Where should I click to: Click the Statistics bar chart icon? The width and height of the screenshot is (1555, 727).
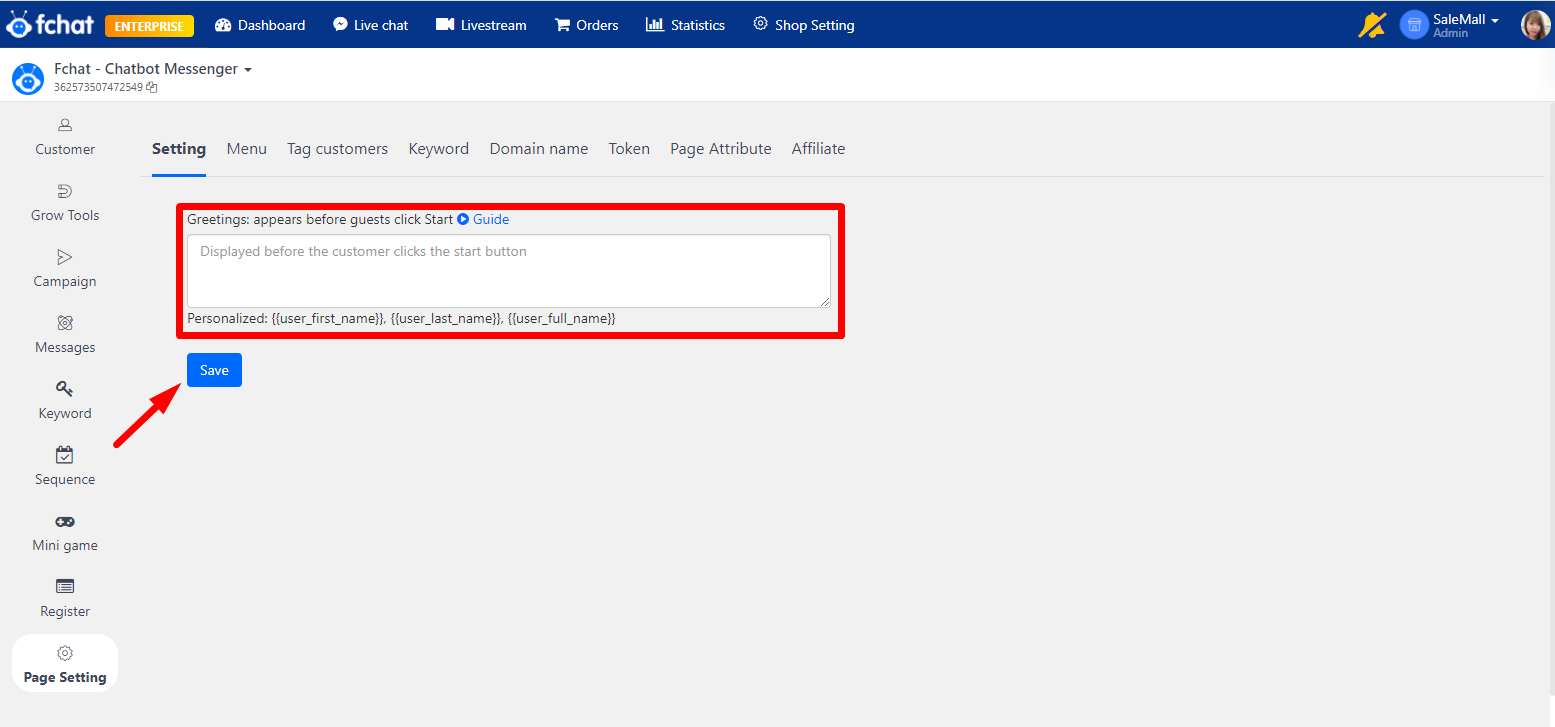[x=655, y=25]
